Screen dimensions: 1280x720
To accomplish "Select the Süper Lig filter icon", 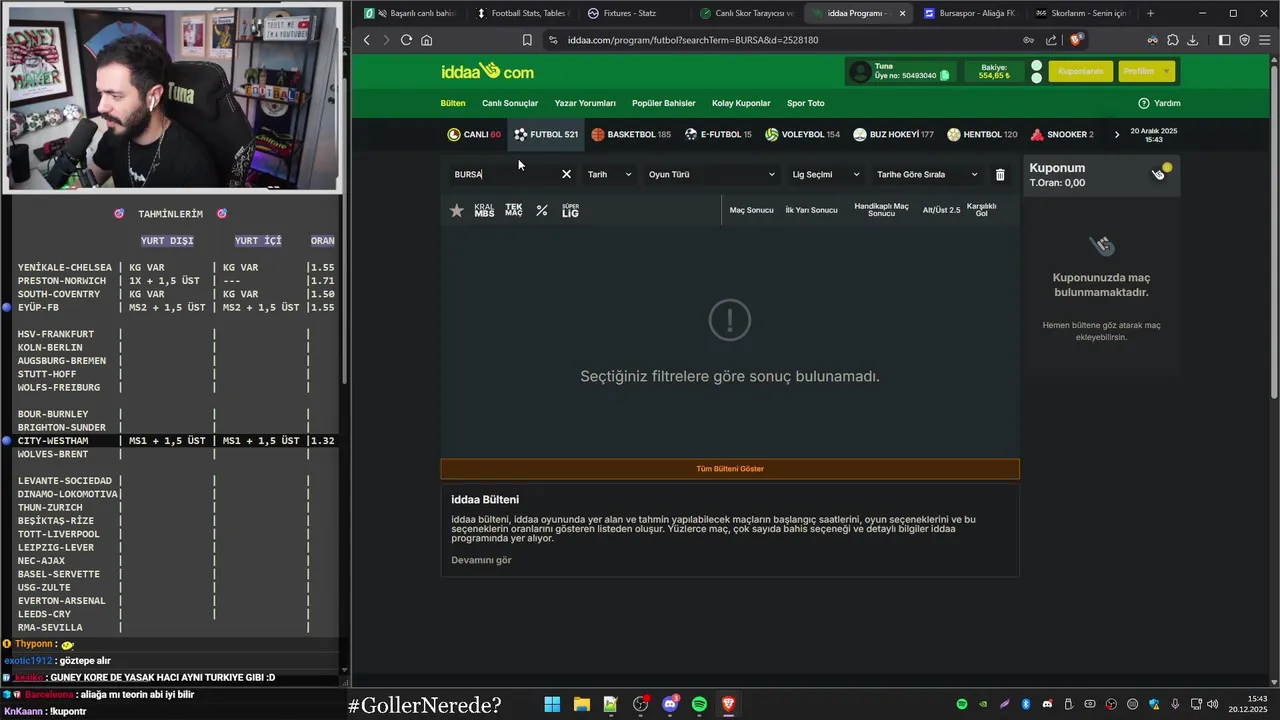I will click(x=570, y=210).
